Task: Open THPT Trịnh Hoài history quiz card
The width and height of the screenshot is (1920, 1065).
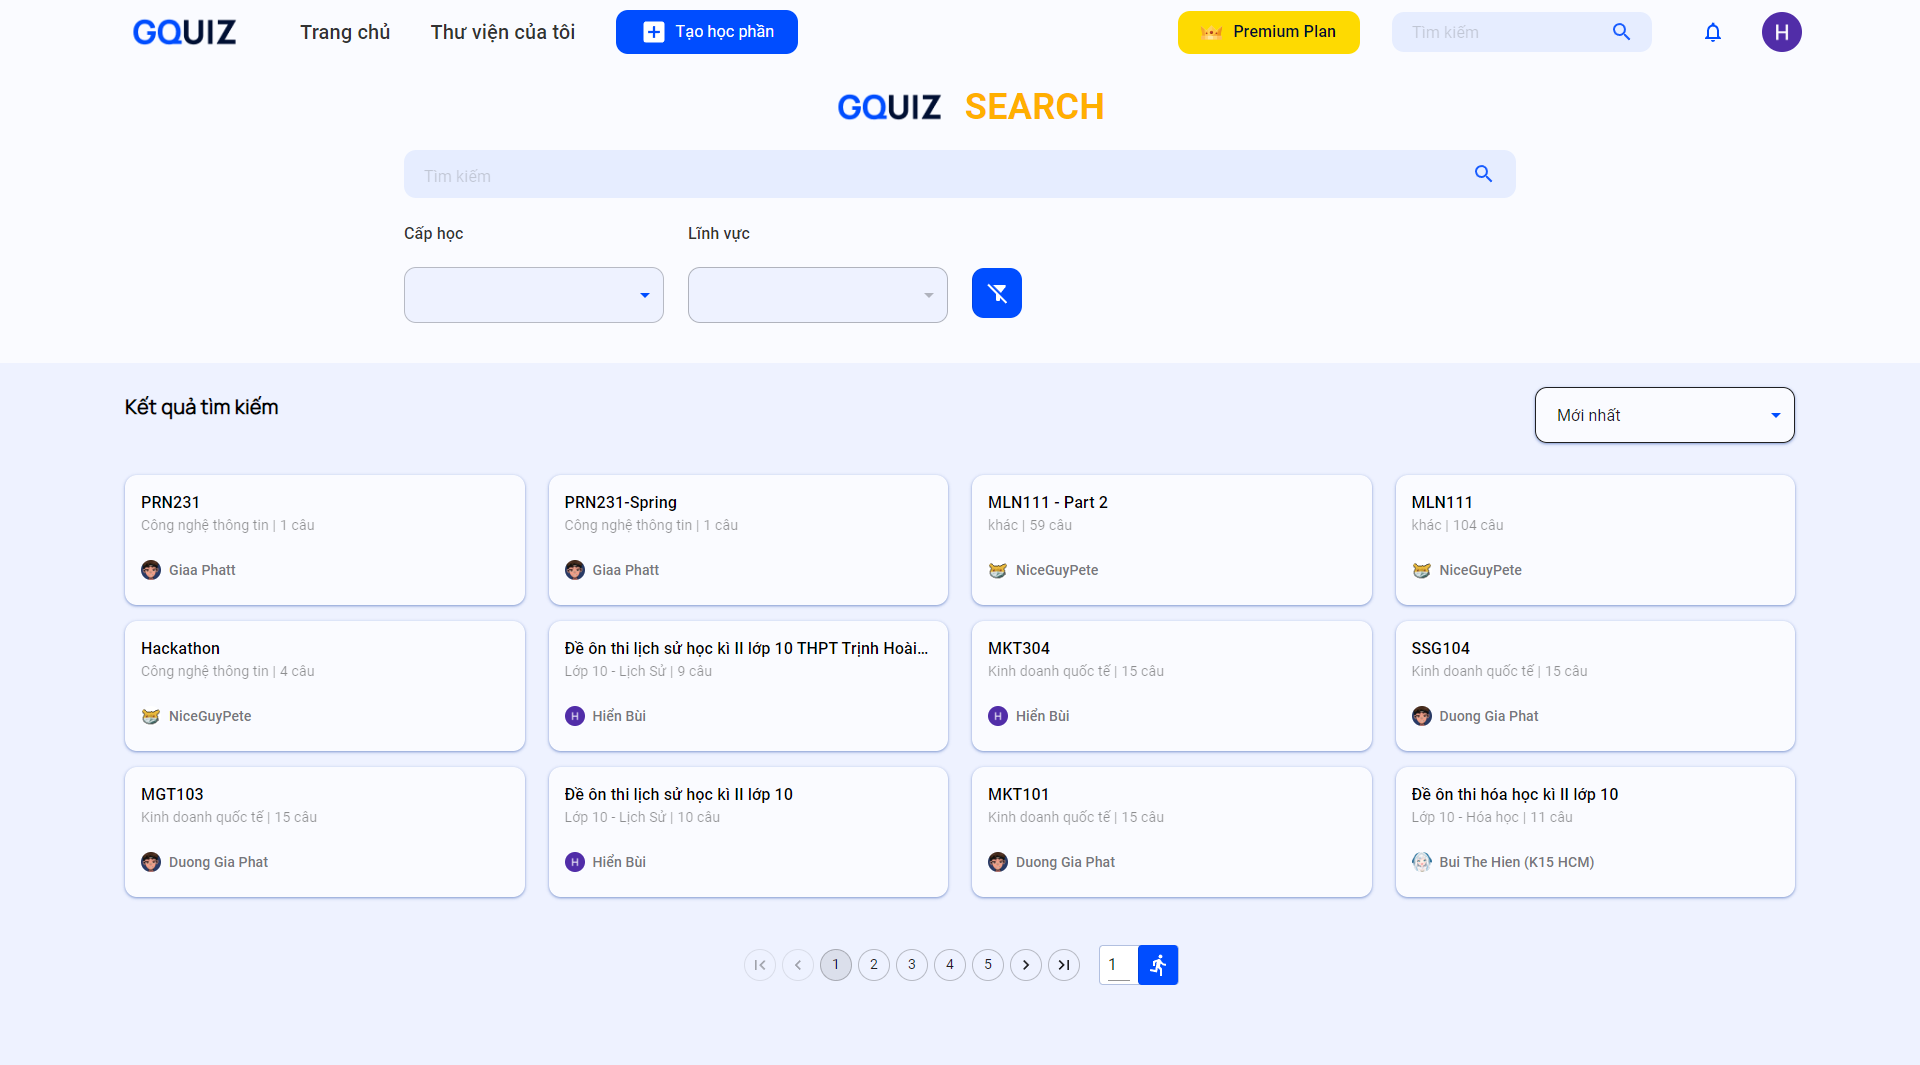Action: point(748,686)
